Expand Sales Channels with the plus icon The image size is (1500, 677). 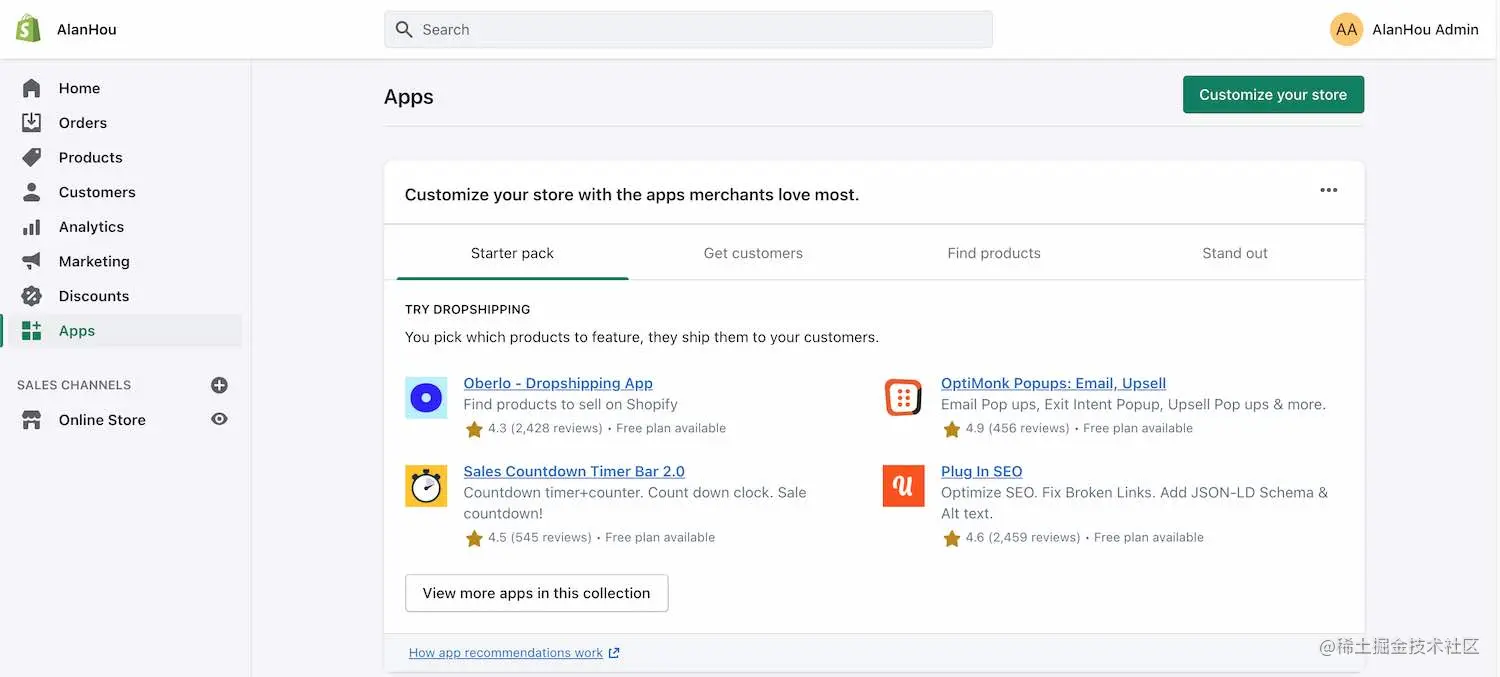219,384
